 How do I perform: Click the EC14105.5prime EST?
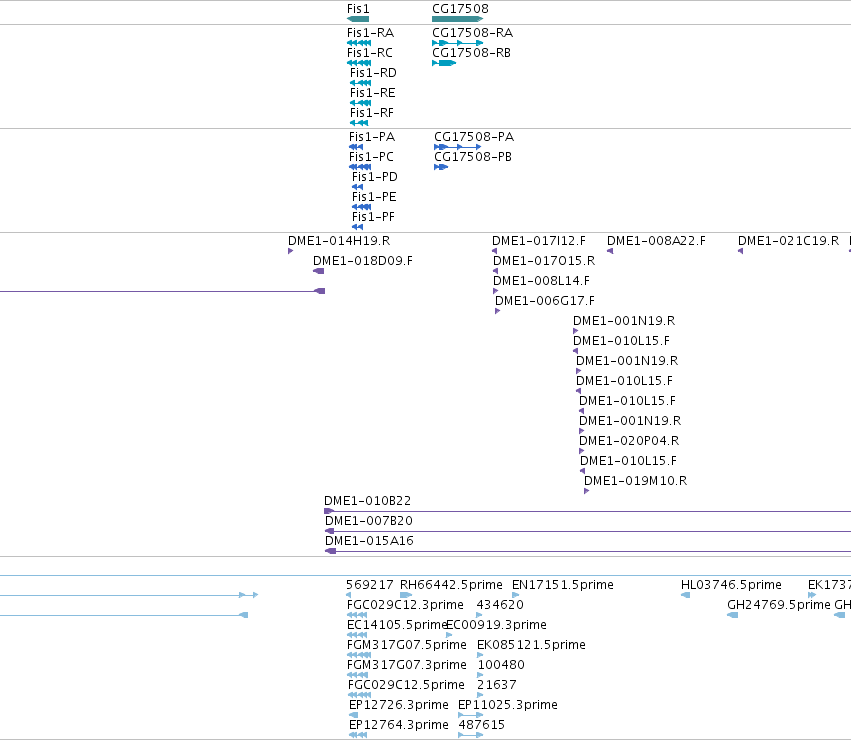pos(357,635)
